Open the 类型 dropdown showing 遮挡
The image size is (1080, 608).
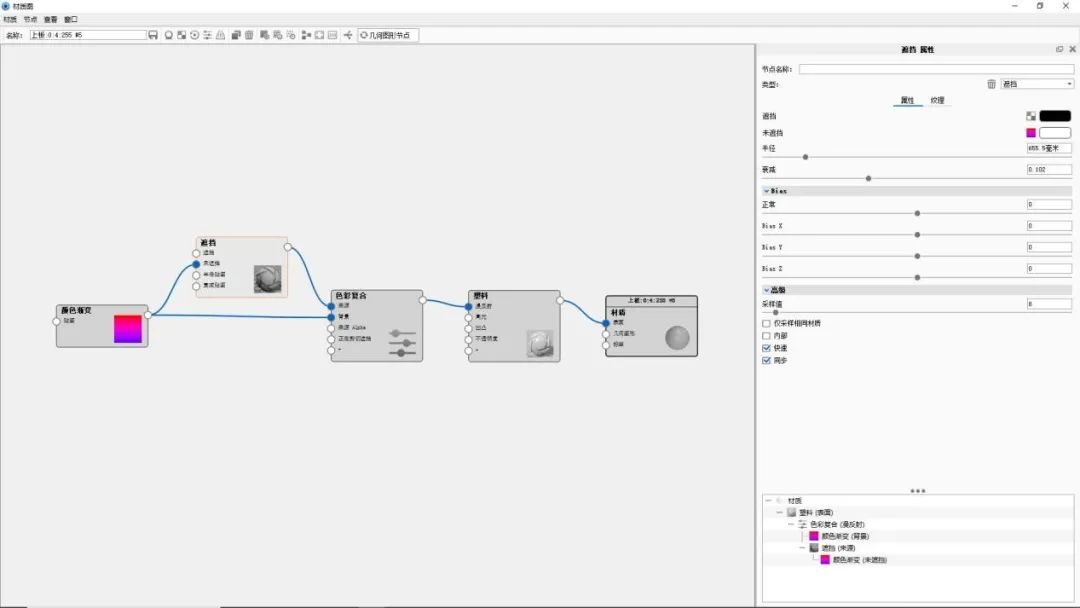[1037, 84]
